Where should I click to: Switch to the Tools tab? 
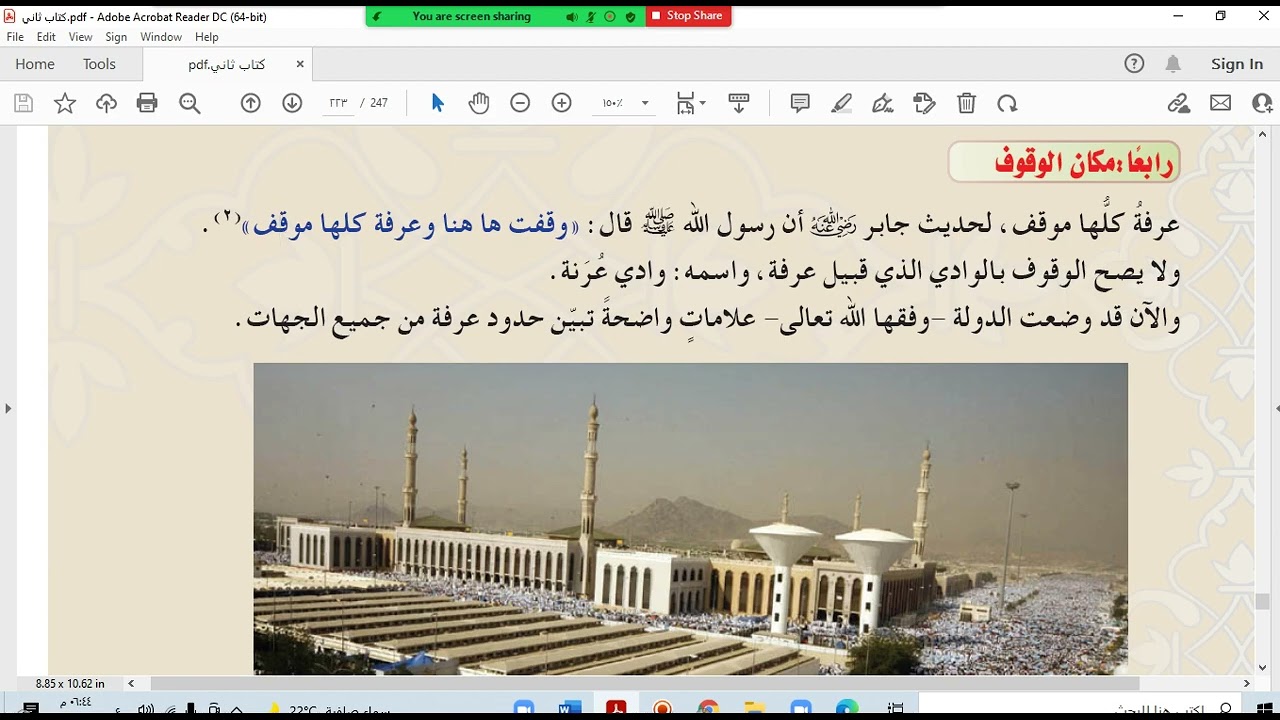click(x=99, y=64)
